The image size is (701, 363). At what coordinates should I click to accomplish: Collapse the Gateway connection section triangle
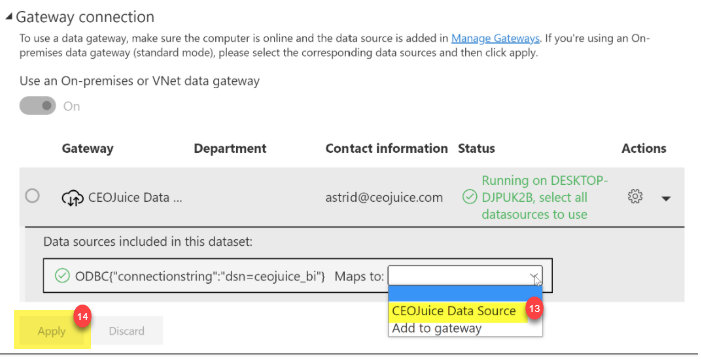pos(8,17)
